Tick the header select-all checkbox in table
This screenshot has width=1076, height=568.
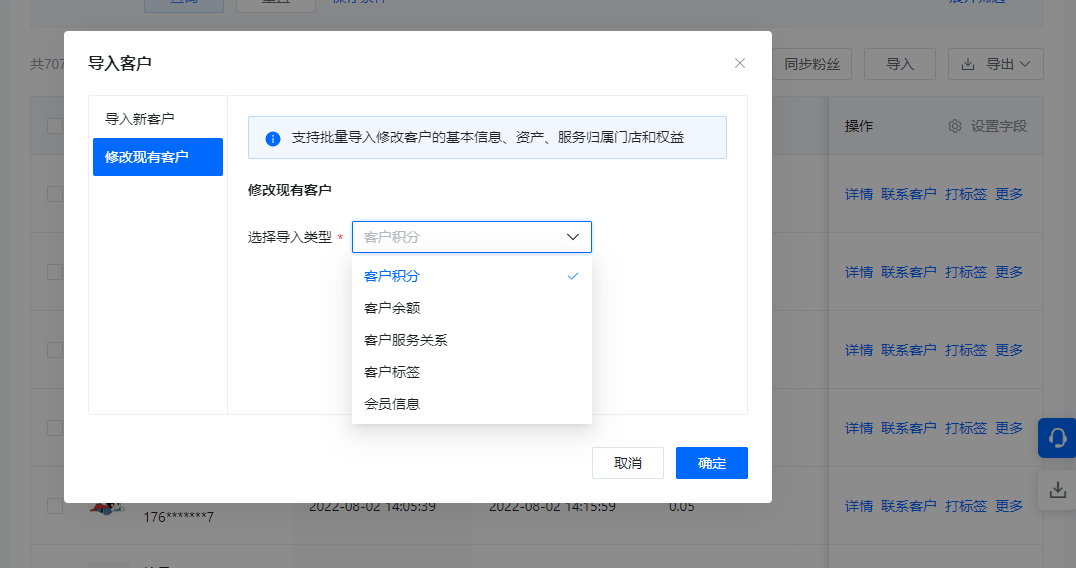(54, 126)
